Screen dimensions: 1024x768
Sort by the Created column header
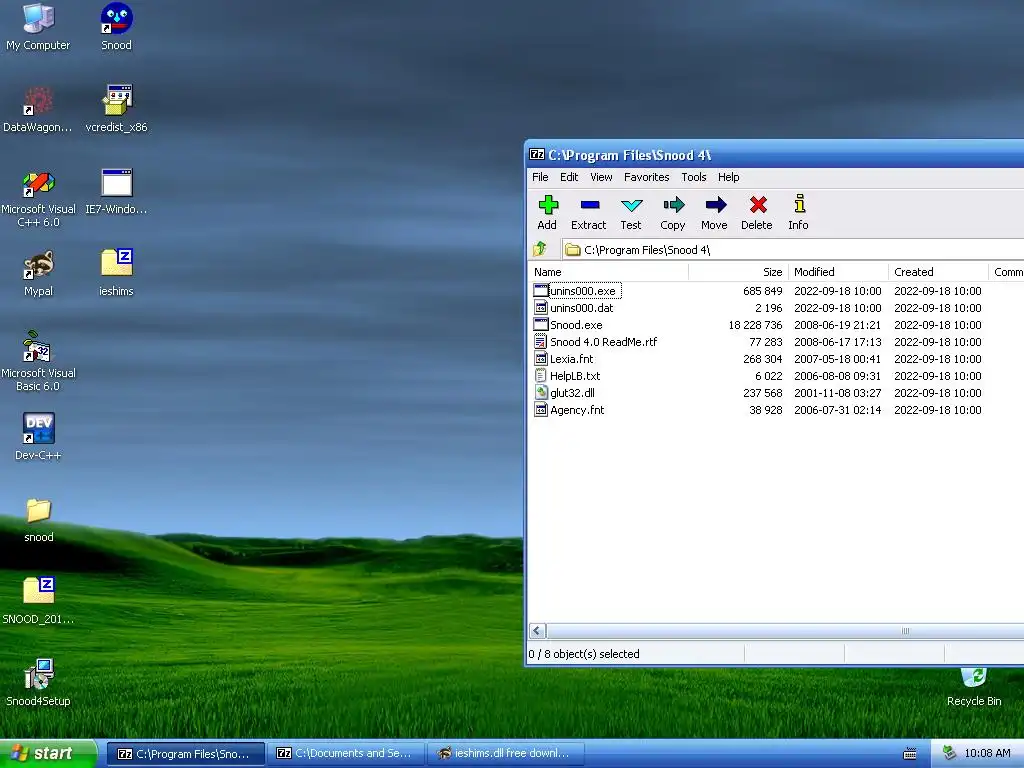pyautogui.click(x=938, y=272)
